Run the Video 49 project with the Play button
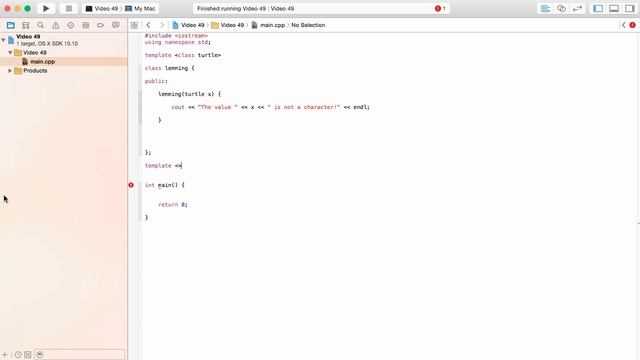Viewport: 640px width, 360px height. tap(46, 9)
